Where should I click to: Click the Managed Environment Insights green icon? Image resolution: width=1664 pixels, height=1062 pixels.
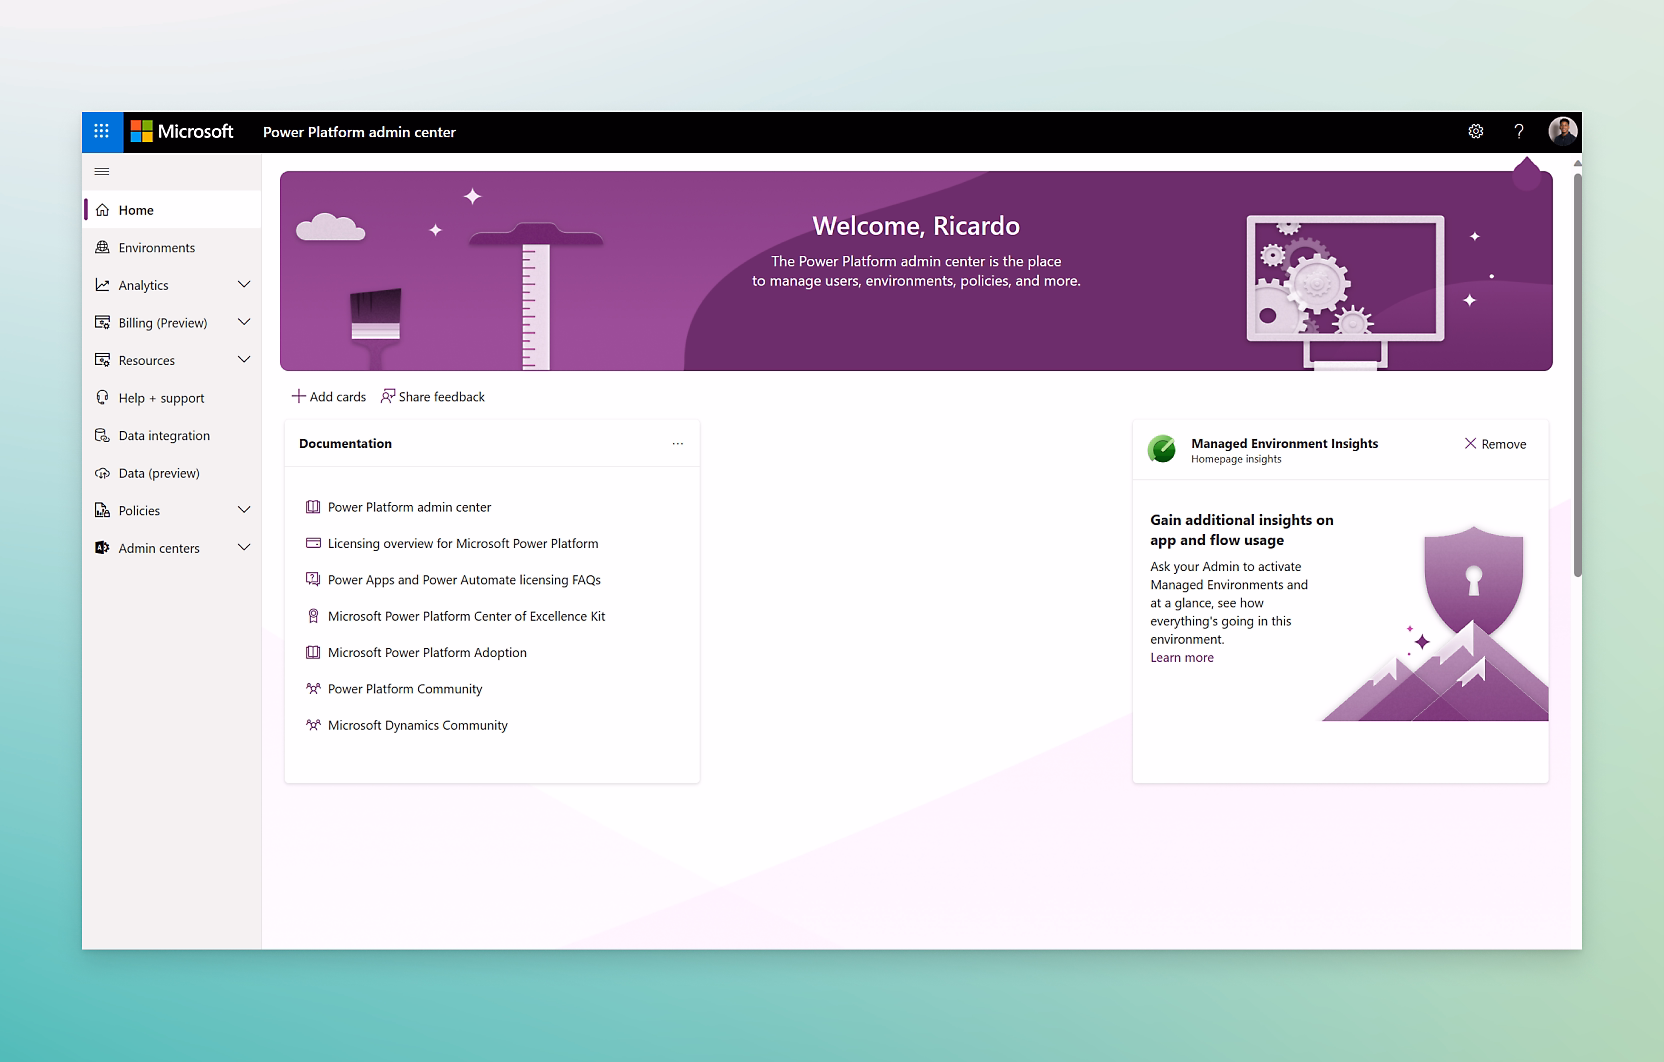pyautogui.click(x=1163, y=450)
